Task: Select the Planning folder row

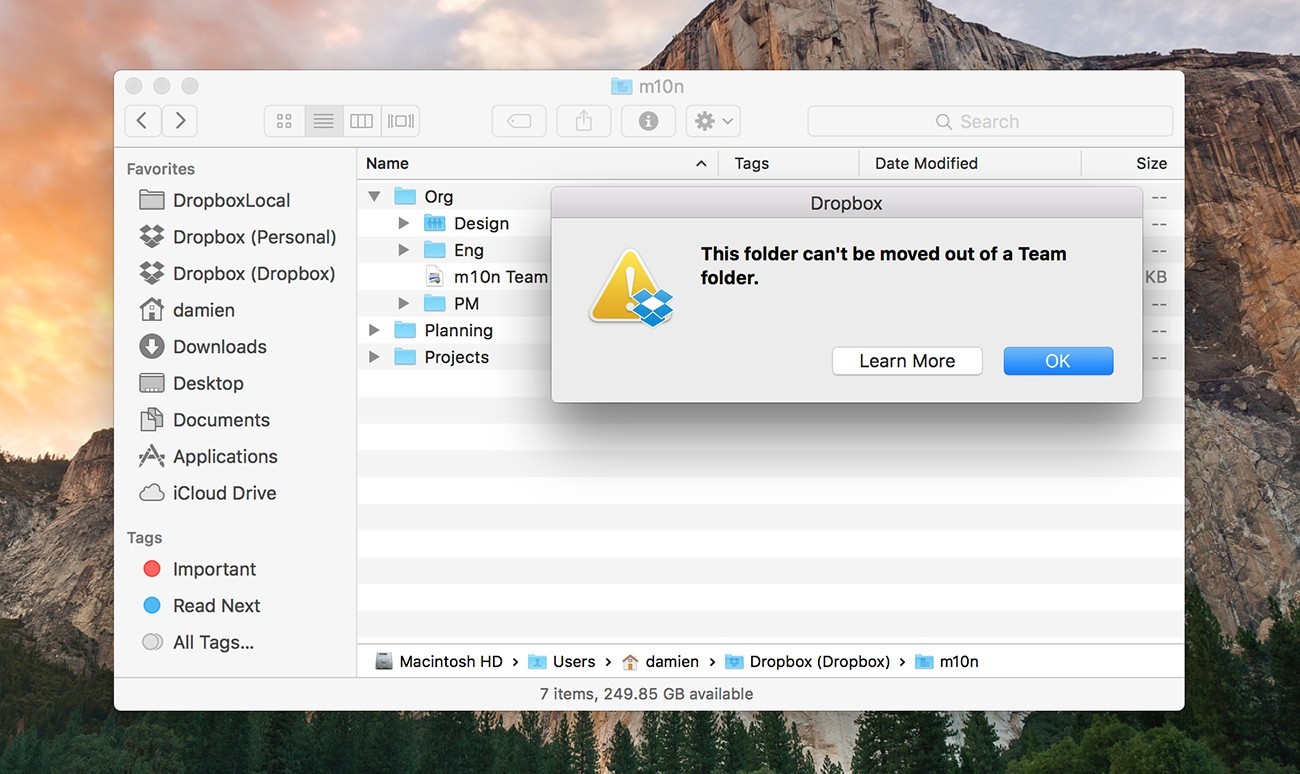Action: coord(455,330)
